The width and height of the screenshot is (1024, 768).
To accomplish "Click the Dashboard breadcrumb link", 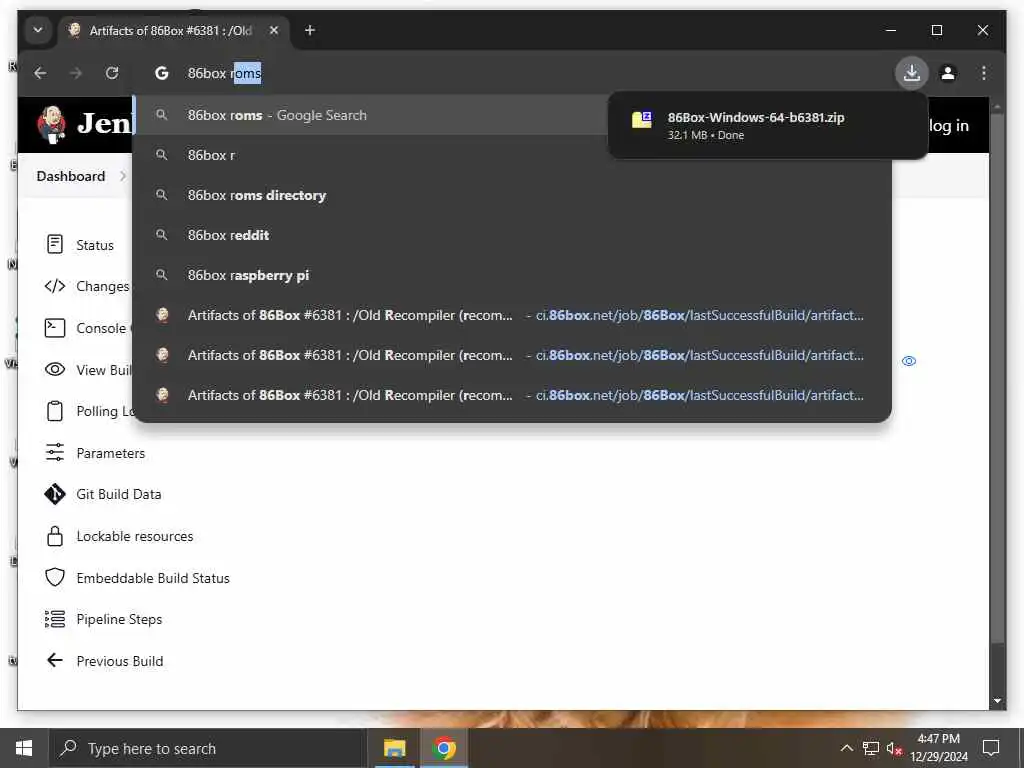I will coord(71,176).
